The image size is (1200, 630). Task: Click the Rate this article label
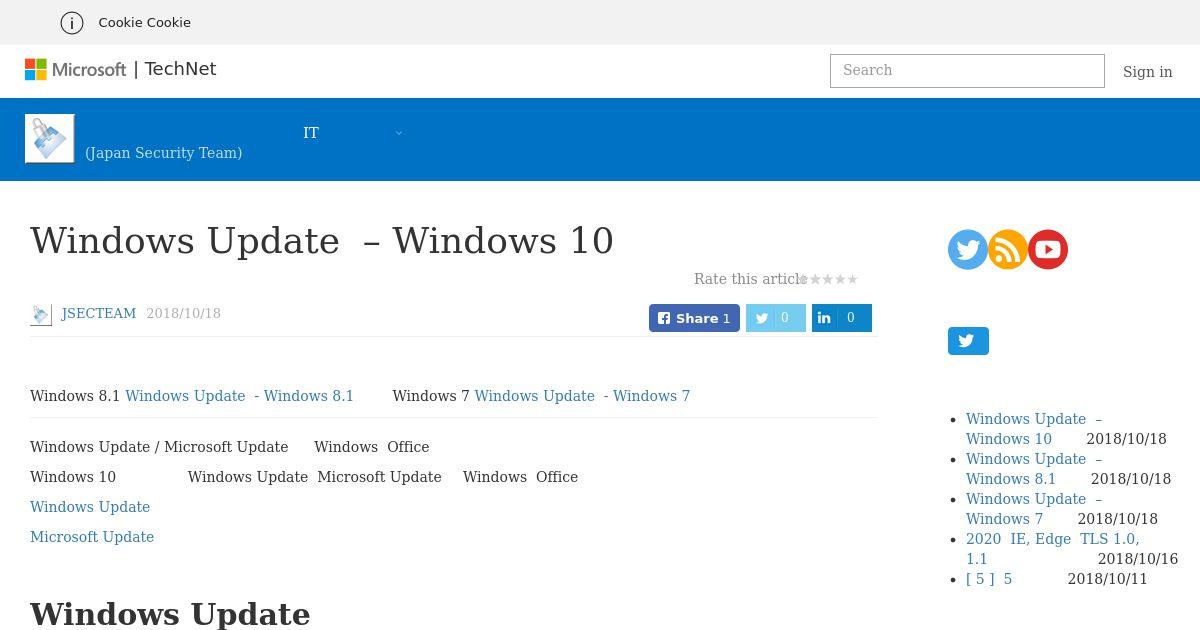[749, 279]
